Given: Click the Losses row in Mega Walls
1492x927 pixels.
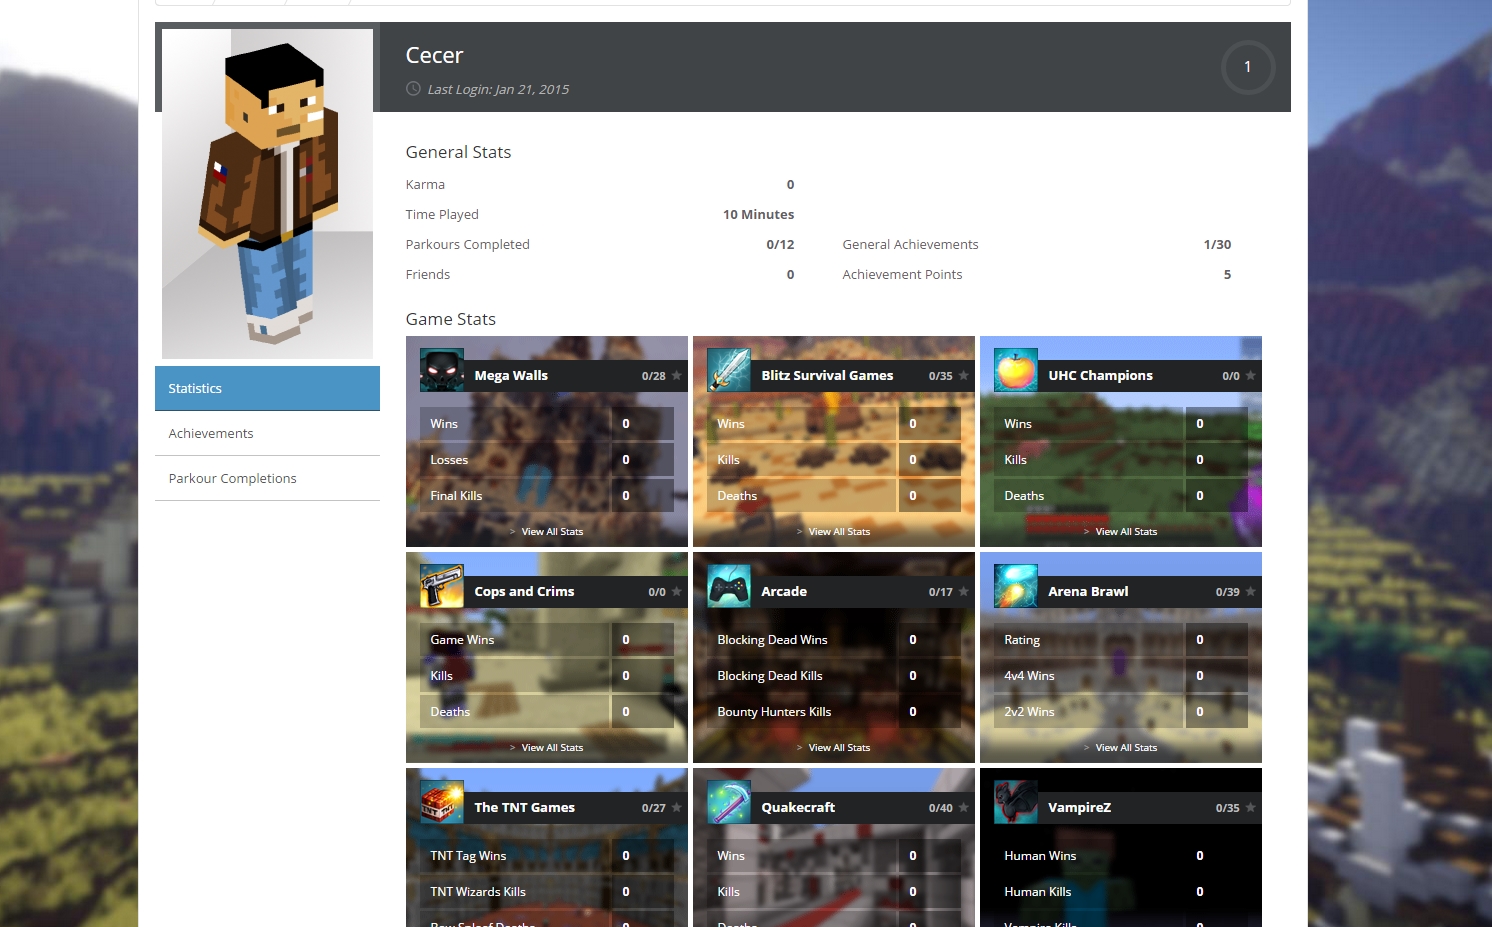Looking at the screenshot, I should coord(546,460).
